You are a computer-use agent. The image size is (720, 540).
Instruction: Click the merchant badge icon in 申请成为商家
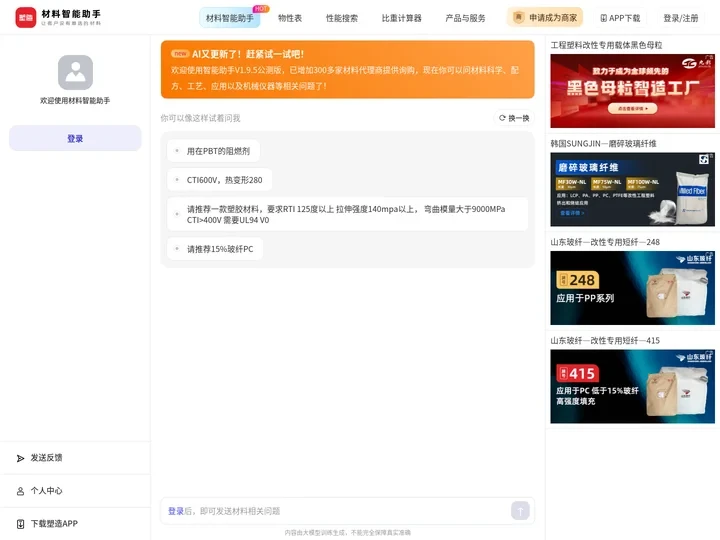point(518,17)
